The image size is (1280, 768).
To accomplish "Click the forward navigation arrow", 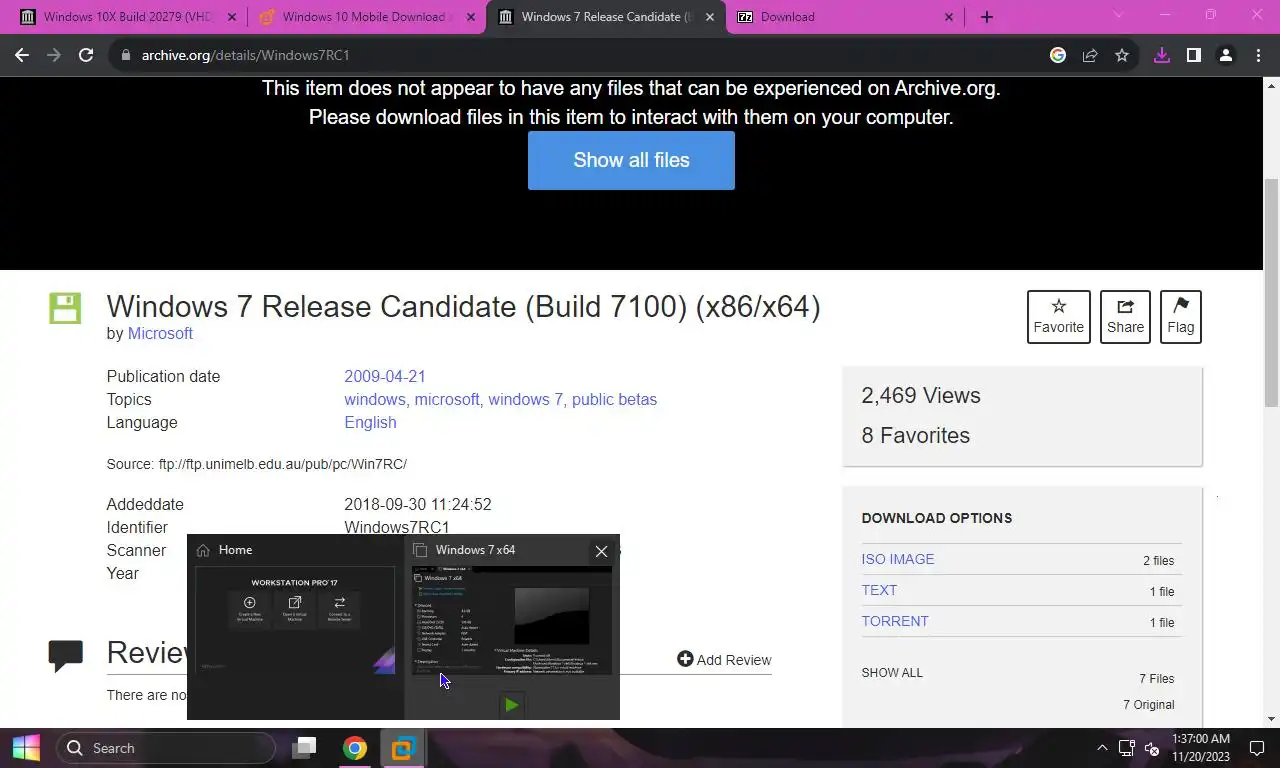I will tap(54, 55).
